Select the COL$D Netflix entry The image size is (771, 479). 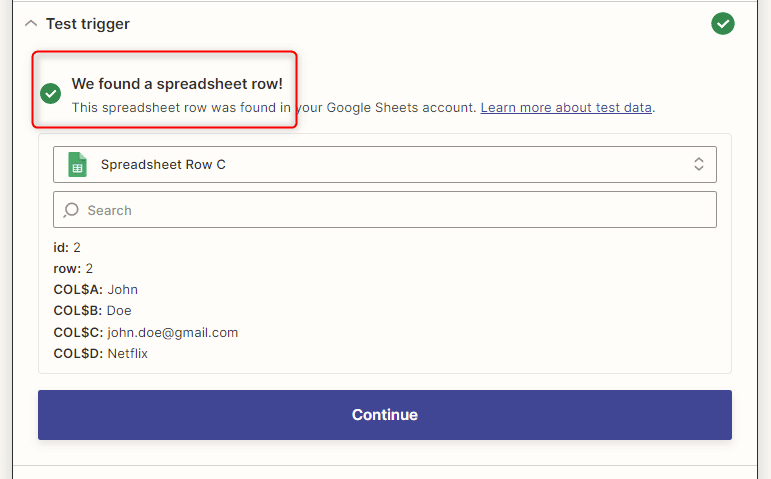tap(100, 354)
